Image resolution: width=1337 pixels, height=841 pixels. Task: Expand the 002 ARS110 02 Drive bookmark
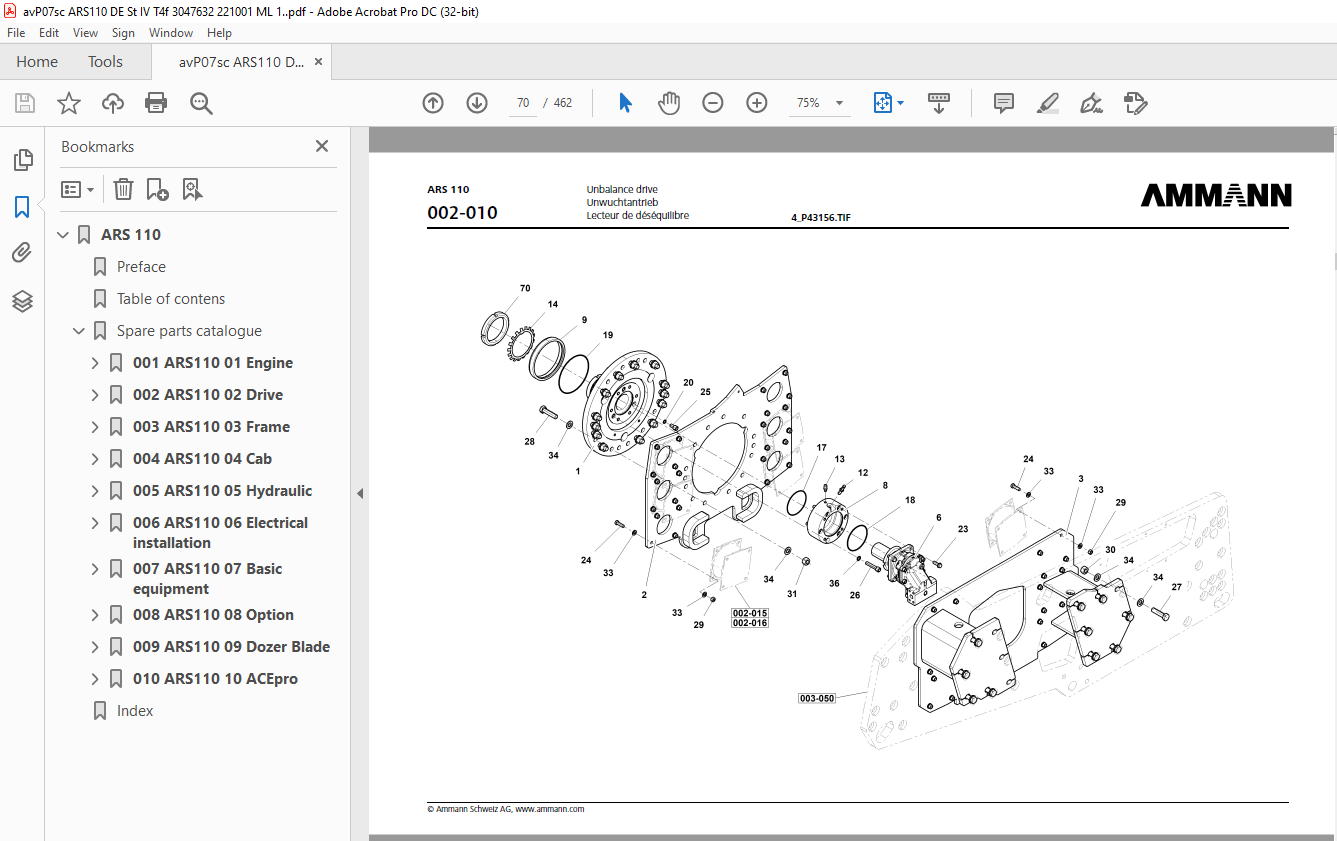[96, 395]
